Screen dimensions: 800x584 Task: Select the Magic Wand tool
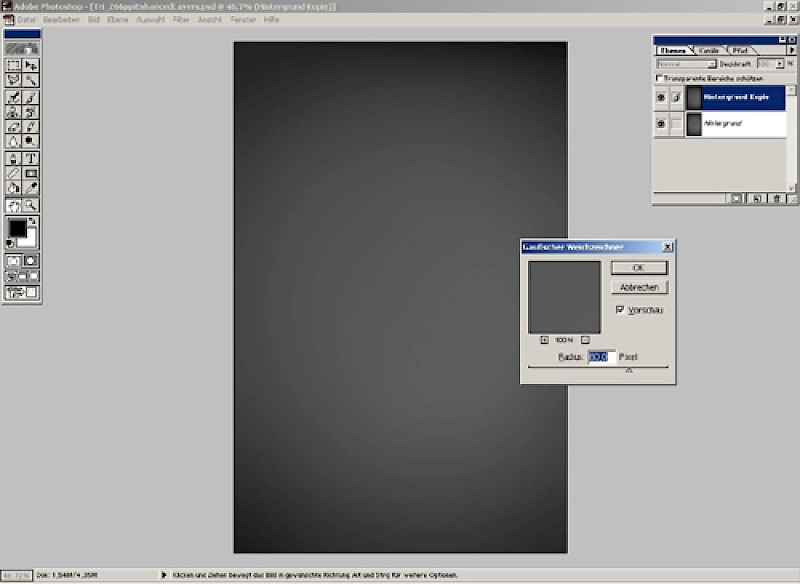click(x=31, y=80)
